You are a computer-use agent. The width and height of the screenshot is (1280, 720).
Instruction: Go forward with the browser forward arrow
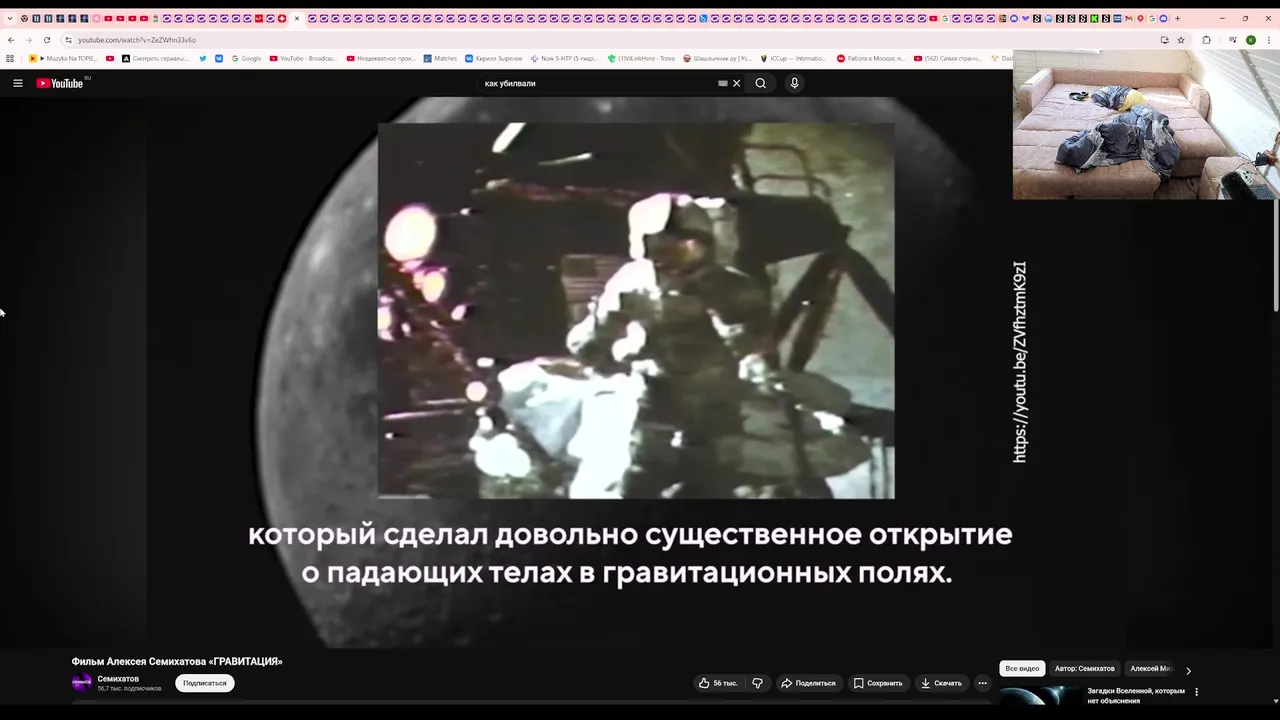click(28, 40)
